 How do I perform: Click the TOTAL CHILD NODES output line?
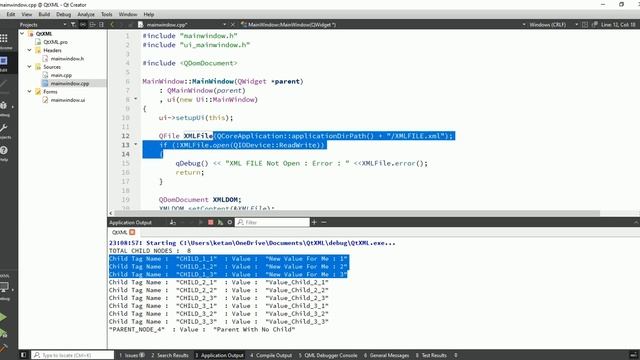pyautogui.click(x=150, y=251)
